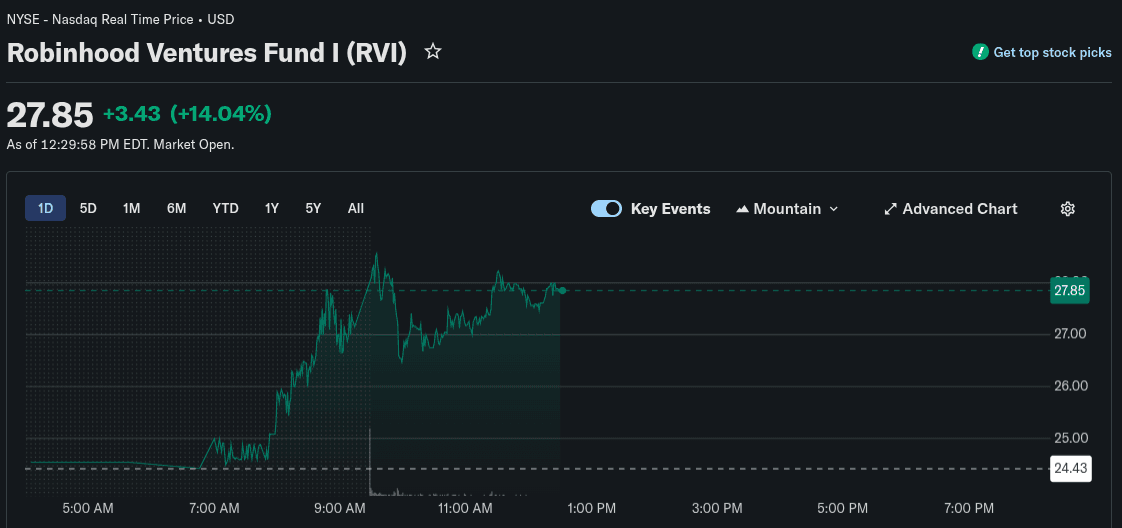The image size is (1122, 528).
Task: Click the previous close 24.43 label
Action: coord(1069,468)
